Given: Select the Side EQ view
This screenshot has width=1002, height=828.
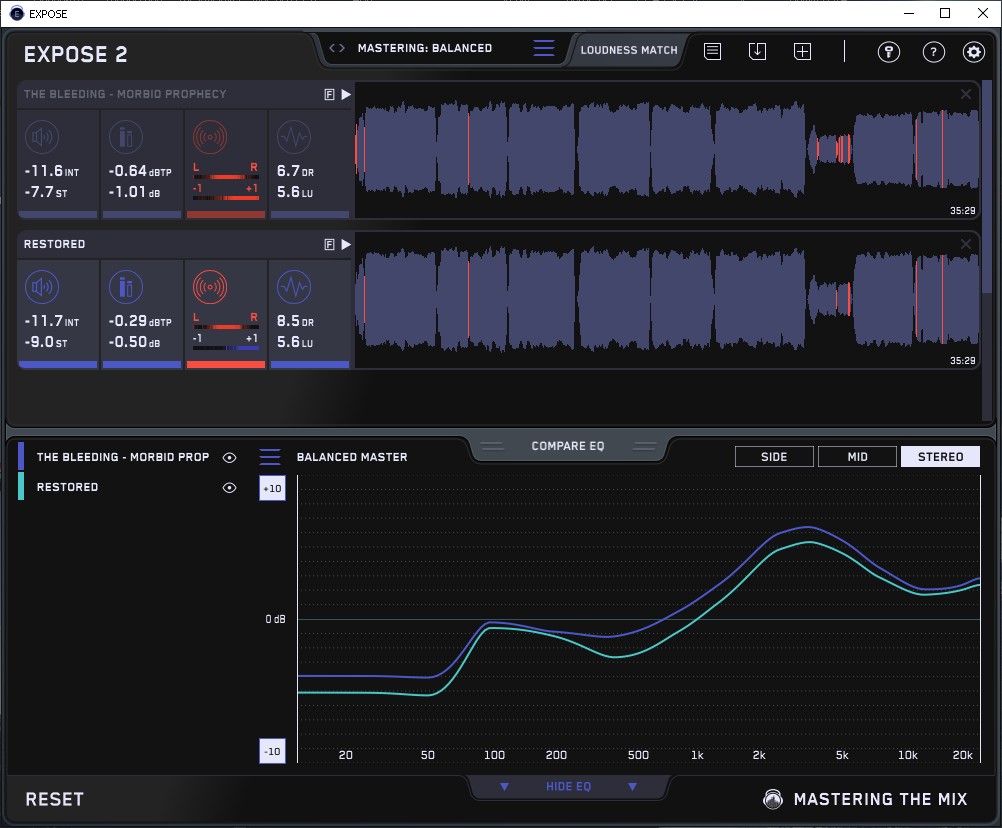Looking at the screenshot, I should [774, 457].
